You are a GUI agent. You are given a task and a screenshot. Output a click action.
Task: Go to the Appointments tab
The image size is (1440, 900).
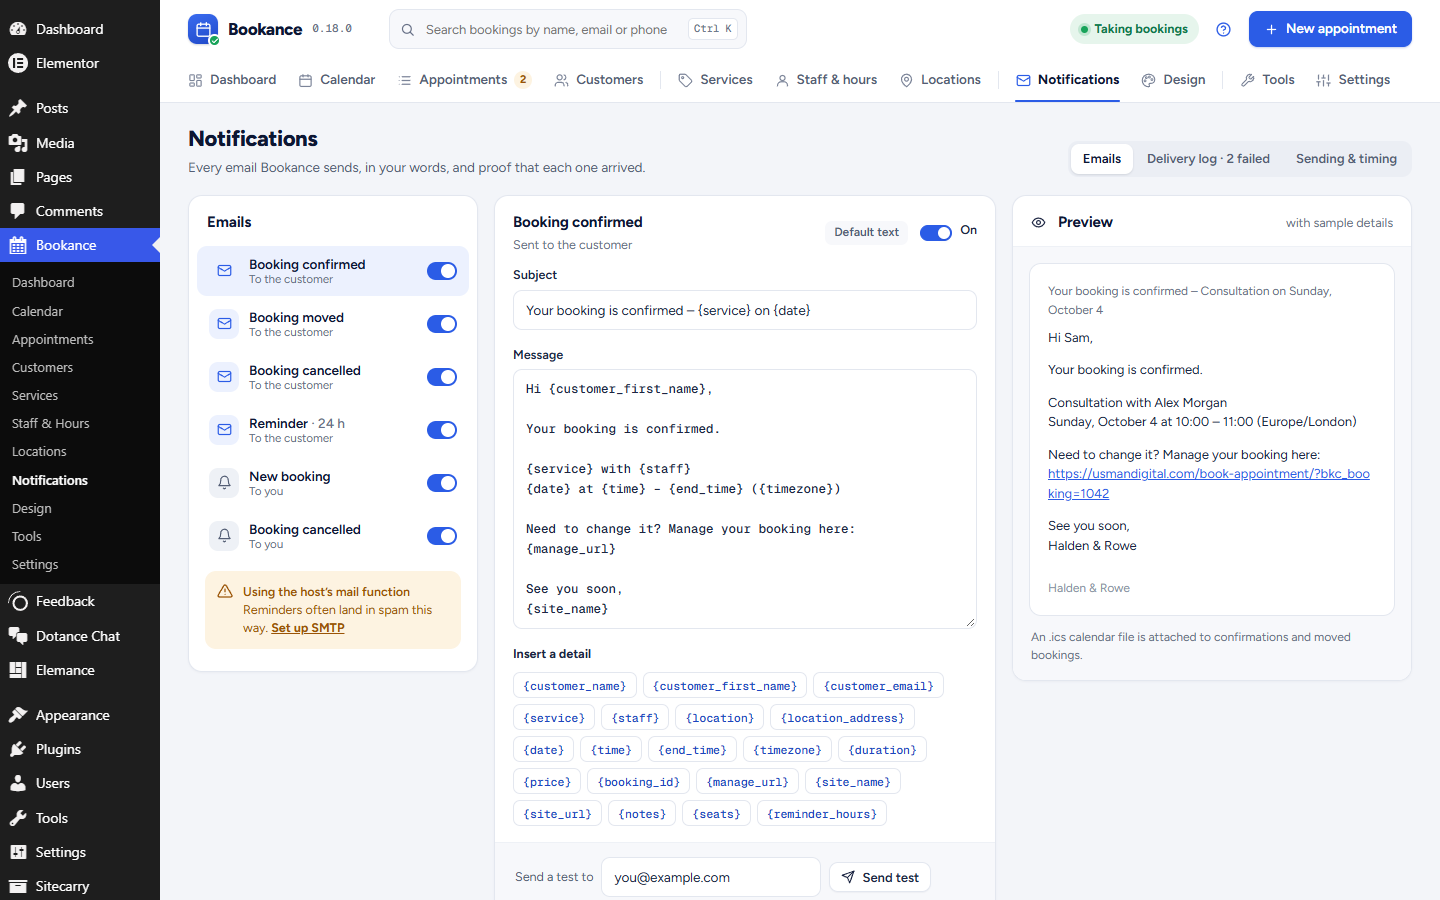tap(464, 80)
